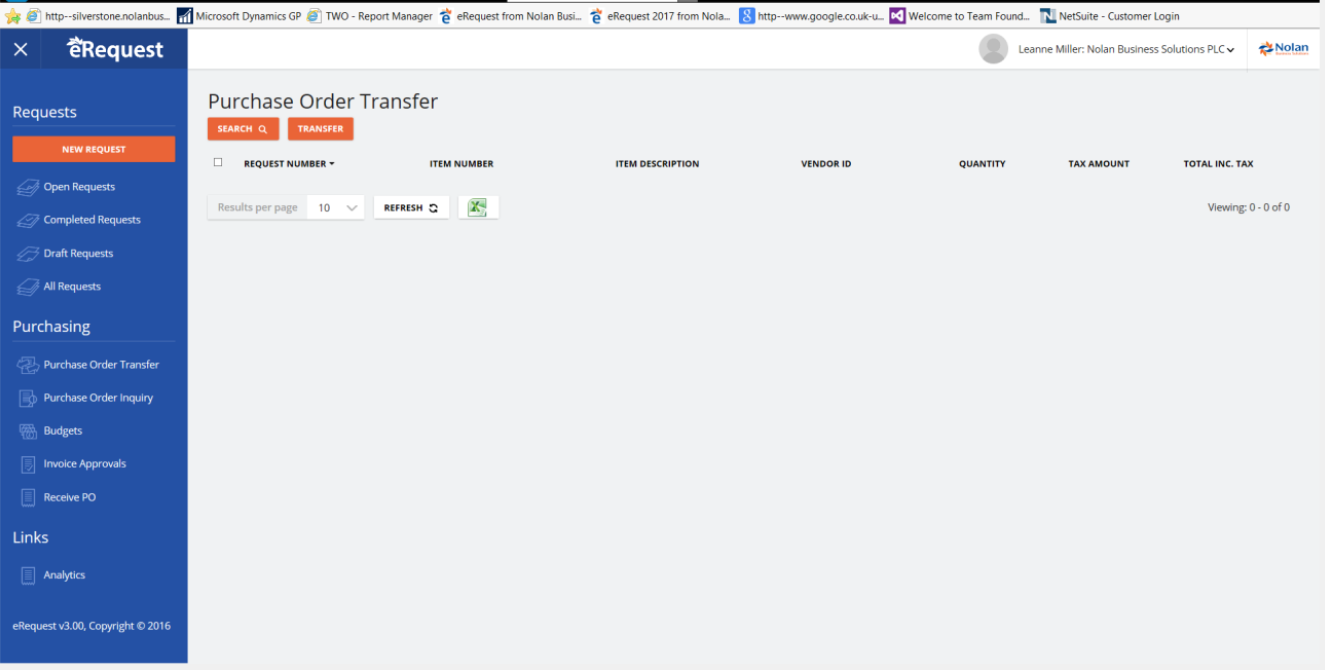The height and width of the screenshot is (670, 1325).
Task: Open Purchase Order Inquiry page
Action: coord(98,398)
